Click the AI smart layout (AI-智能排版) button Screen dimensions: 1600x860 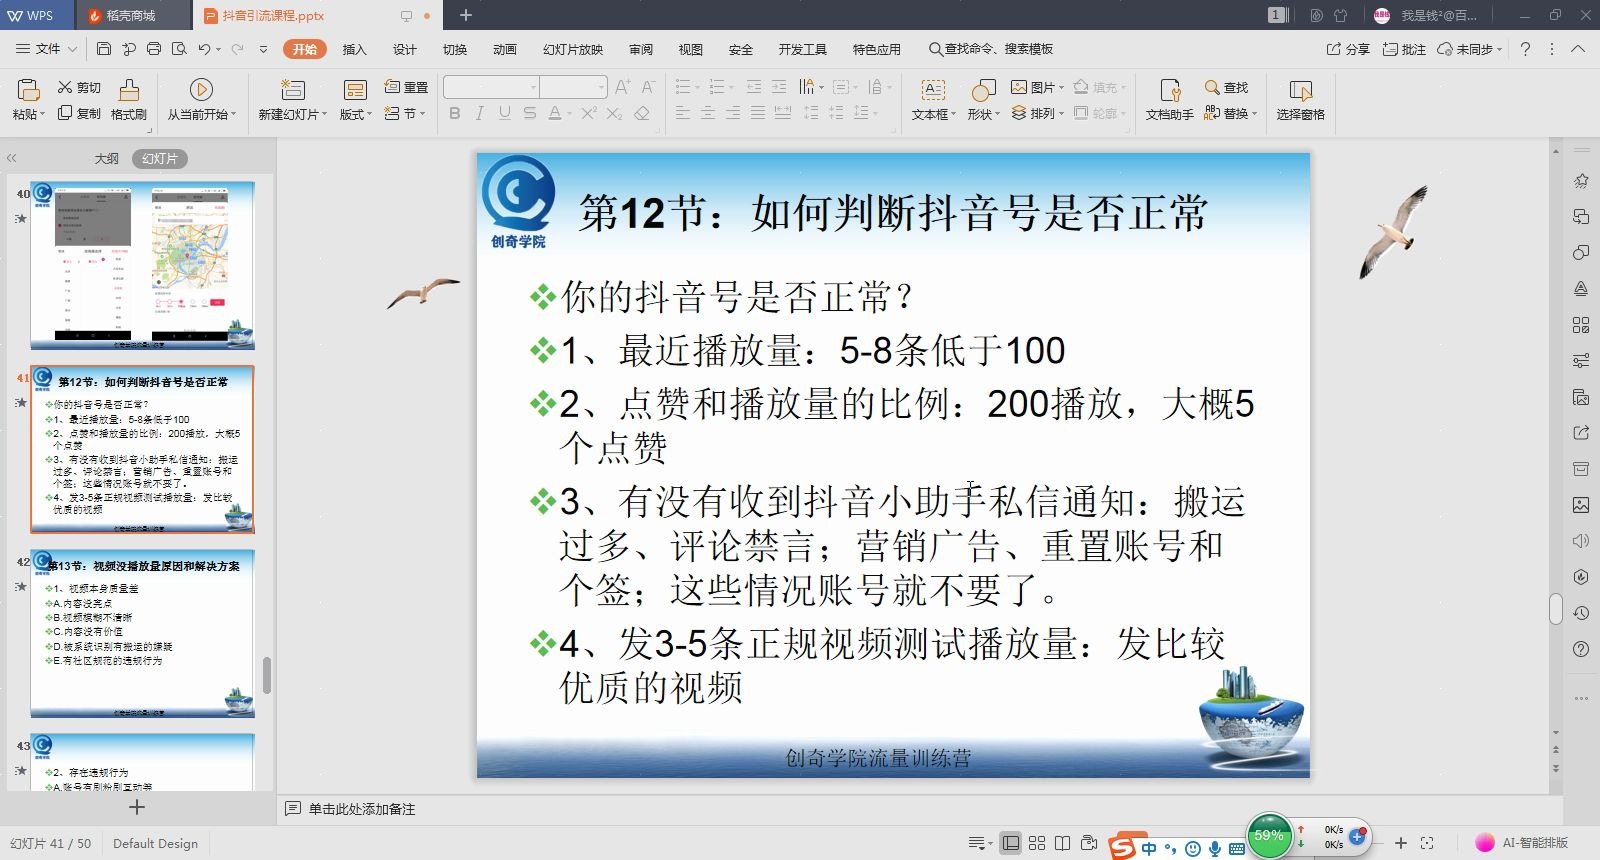click(x=1523, y=843)
